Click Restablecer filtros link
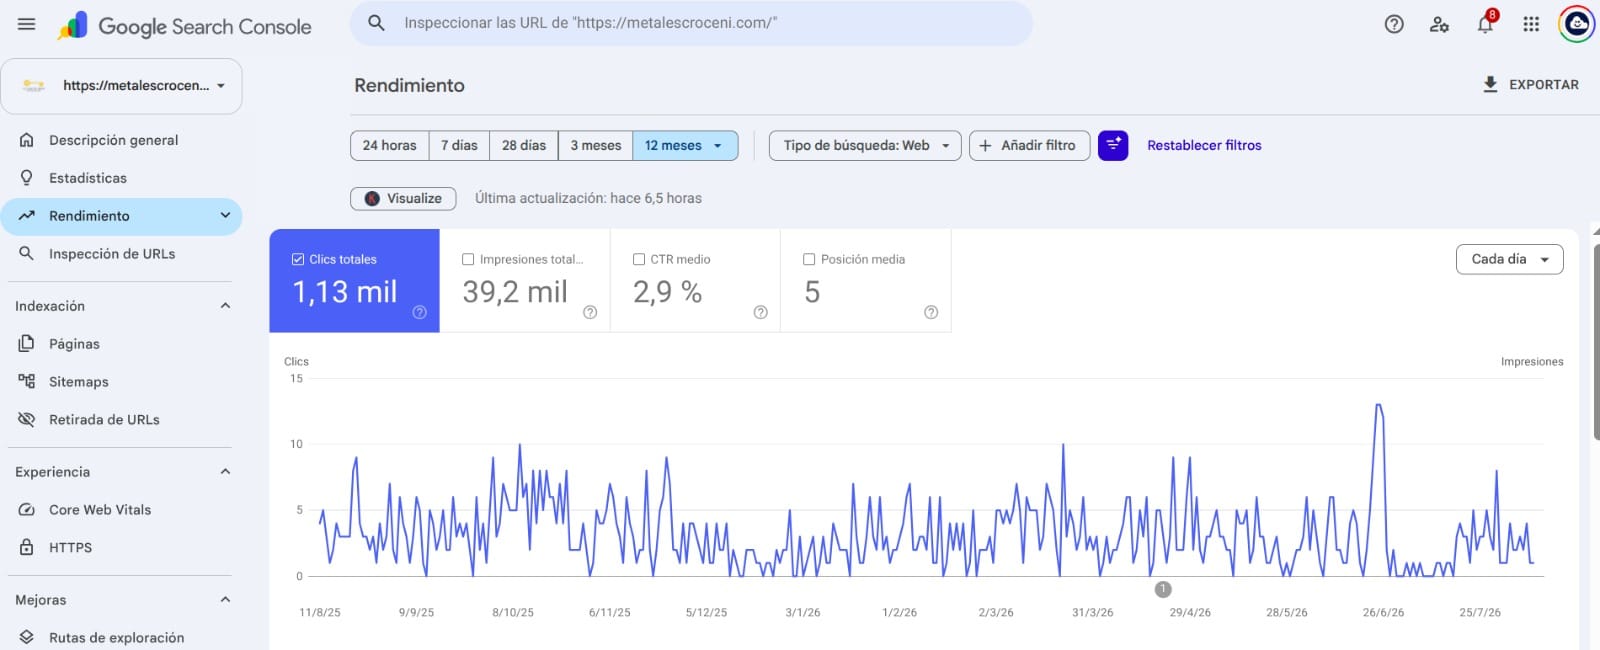The image size is (1600, 650). tap(1204, 145)
